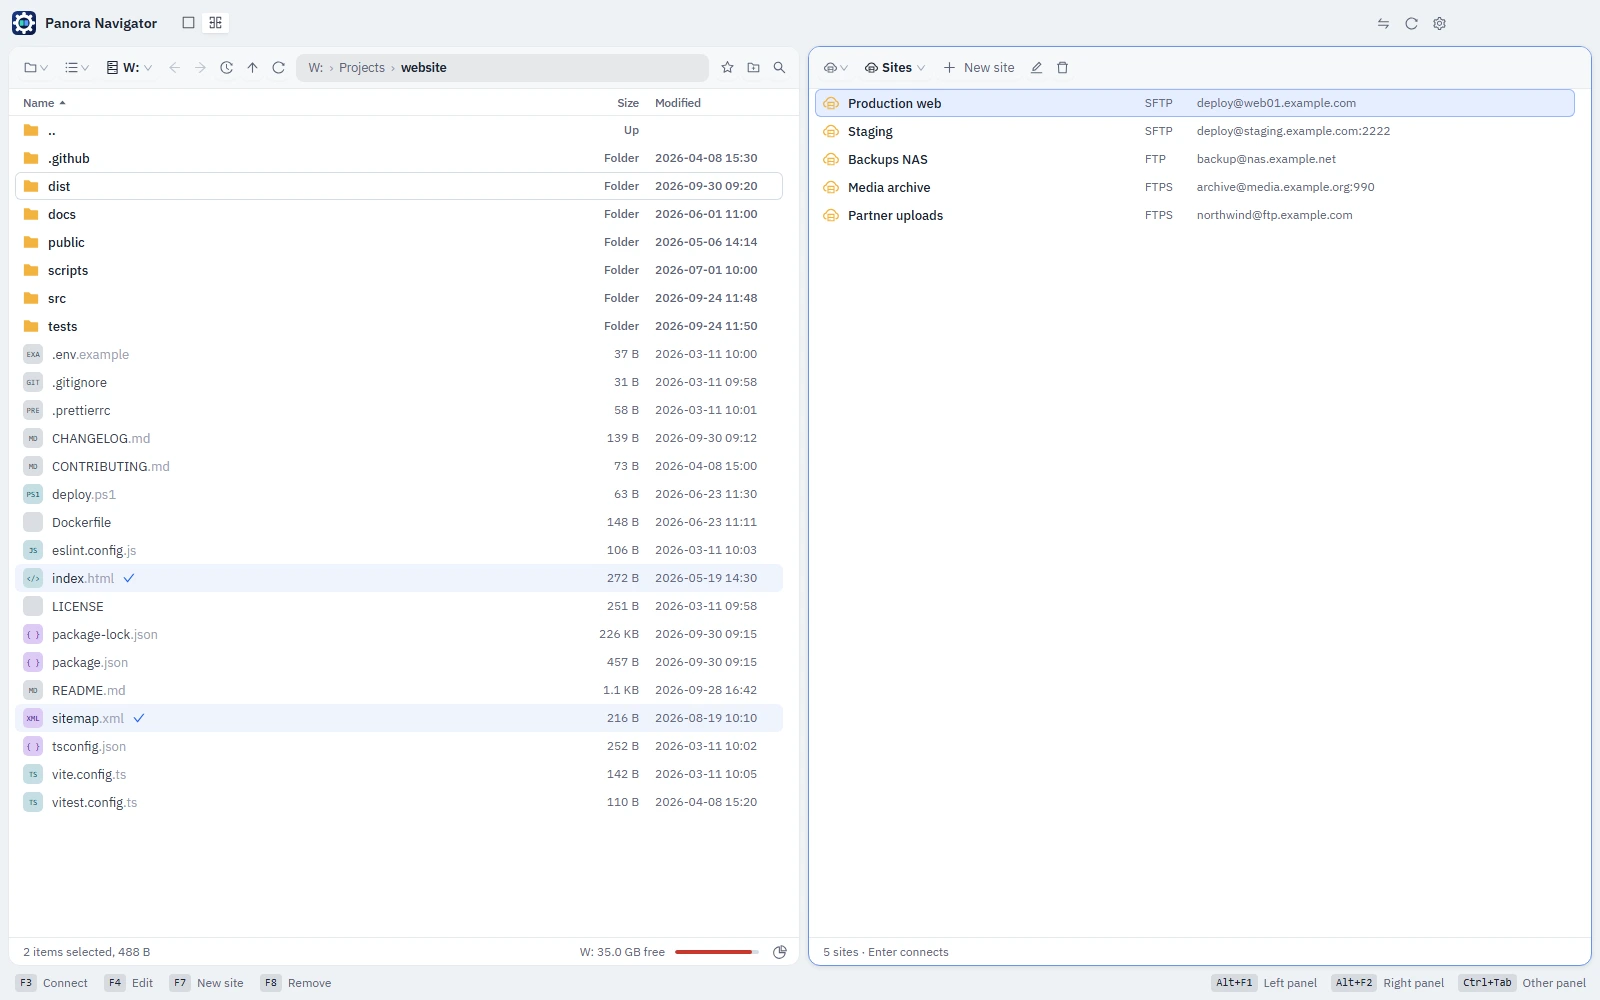Image resolution: width=1600 pixels, height=1000 pixels.
Task: Select the Backups NAS site row
Action: click(x=1195, y=159)
